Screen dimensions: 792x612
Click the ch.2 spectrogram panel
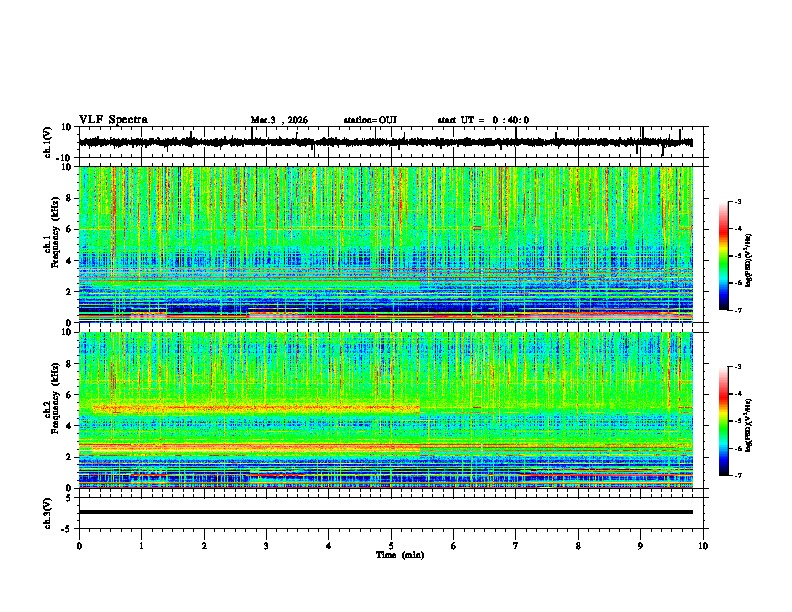tap(386, 410)
